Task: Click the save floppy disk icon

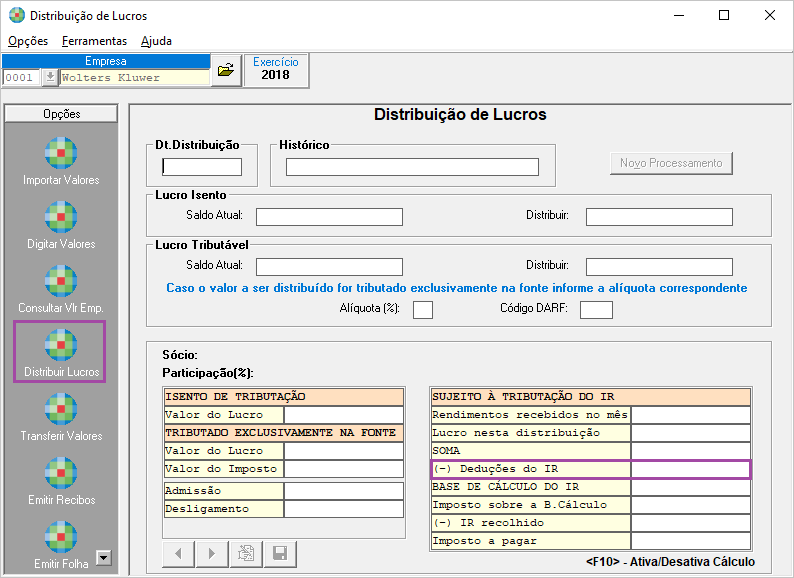Action: pyautogui.click(x=280, y=554)
